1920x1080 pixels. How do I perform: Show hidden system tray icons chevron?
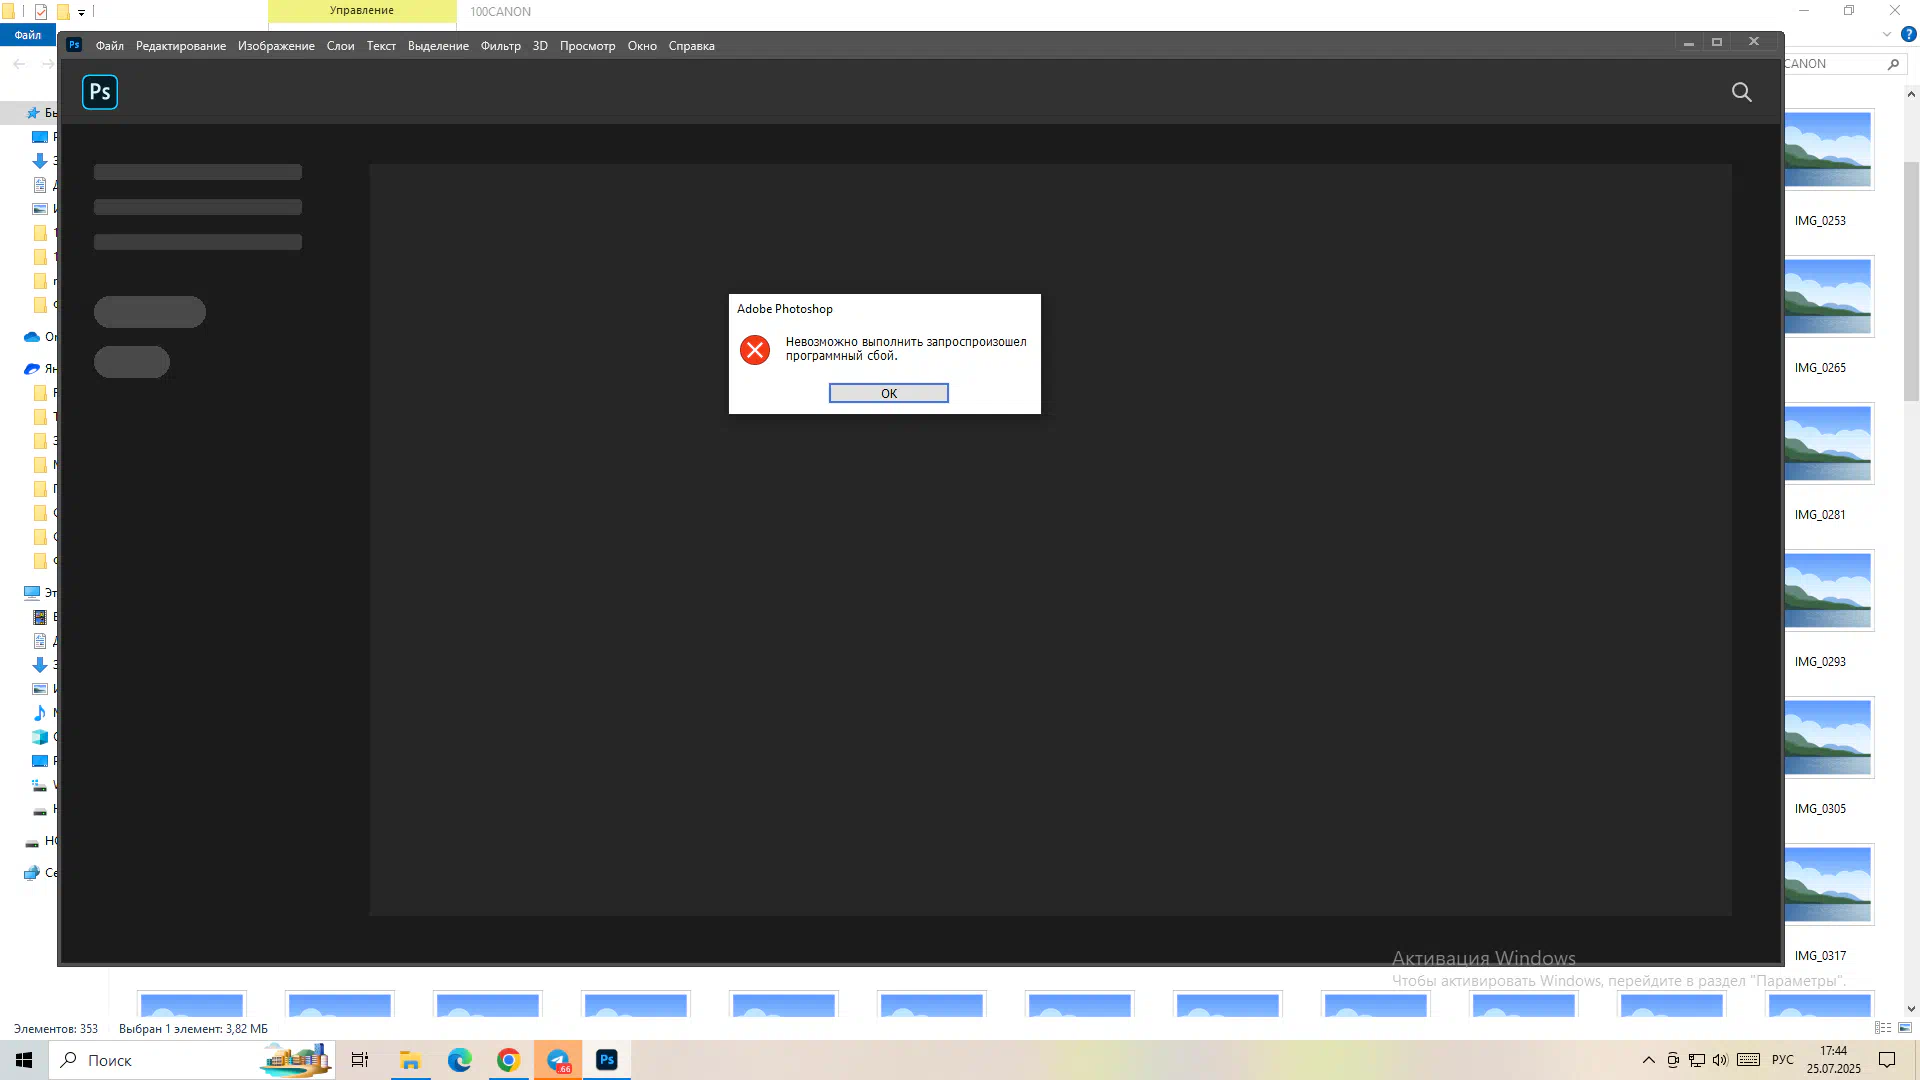tap(1648, 1060)
